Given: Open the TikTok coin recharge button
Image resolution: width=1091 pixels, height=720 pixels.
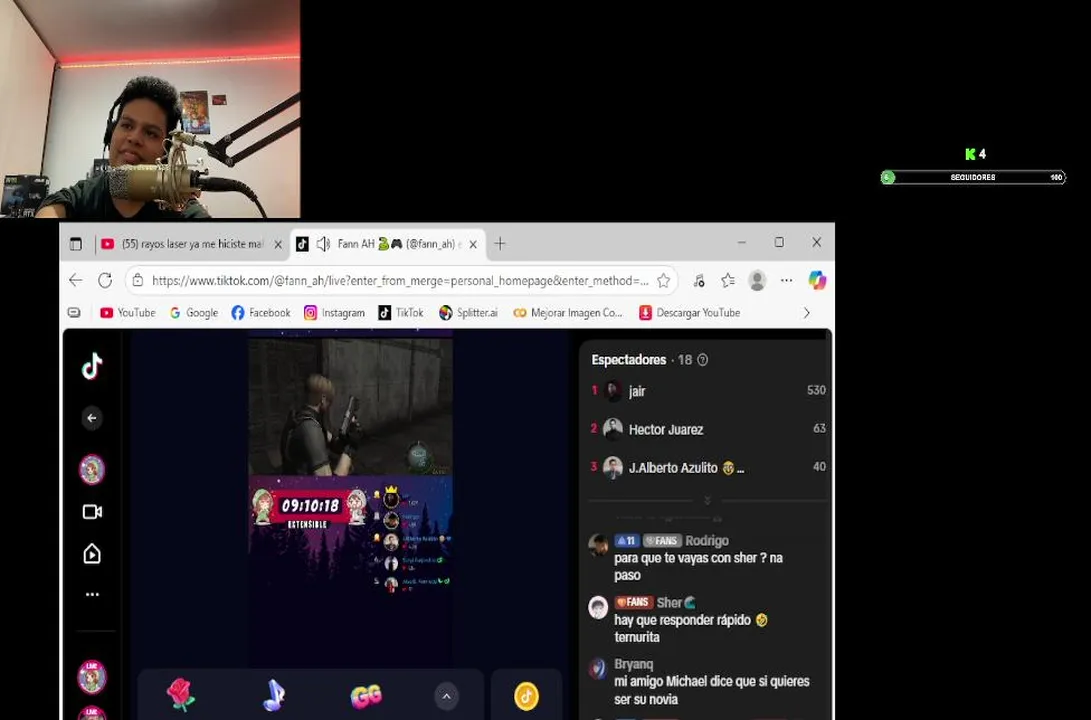Looking at the screenshot, I should [527, 696].
